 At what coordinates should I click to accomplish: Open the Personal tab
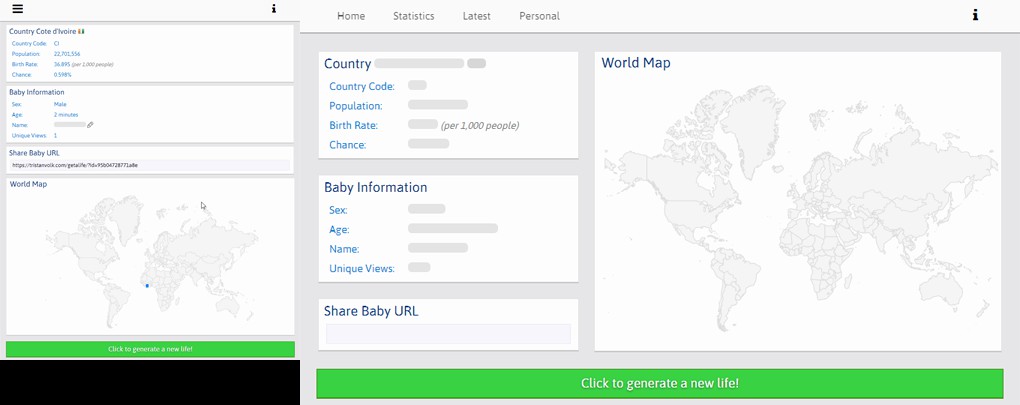click(539, 16)
